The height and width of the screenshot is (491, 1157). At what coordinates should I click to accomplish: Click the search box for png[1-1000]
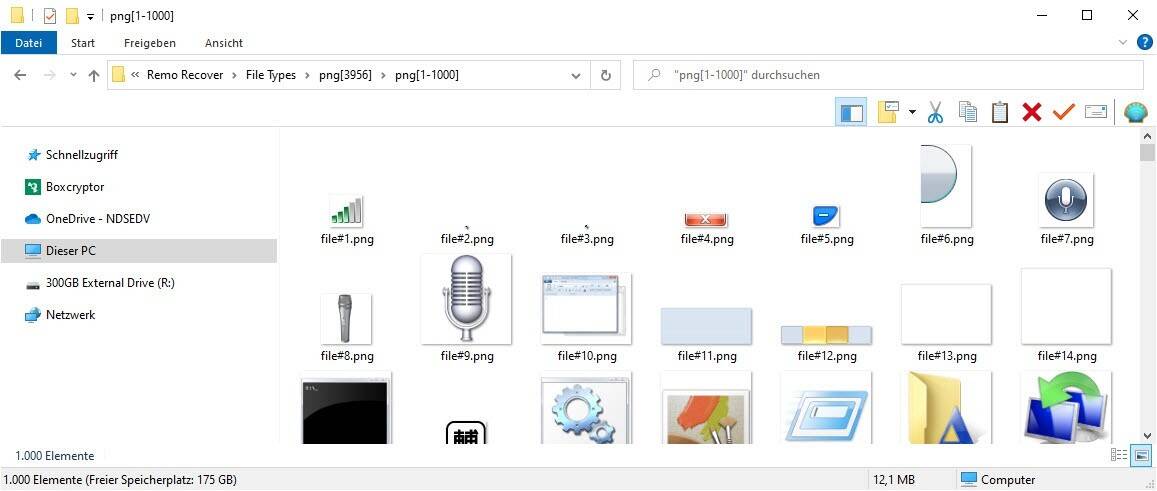pyautogui.click(x=900, y=75)
